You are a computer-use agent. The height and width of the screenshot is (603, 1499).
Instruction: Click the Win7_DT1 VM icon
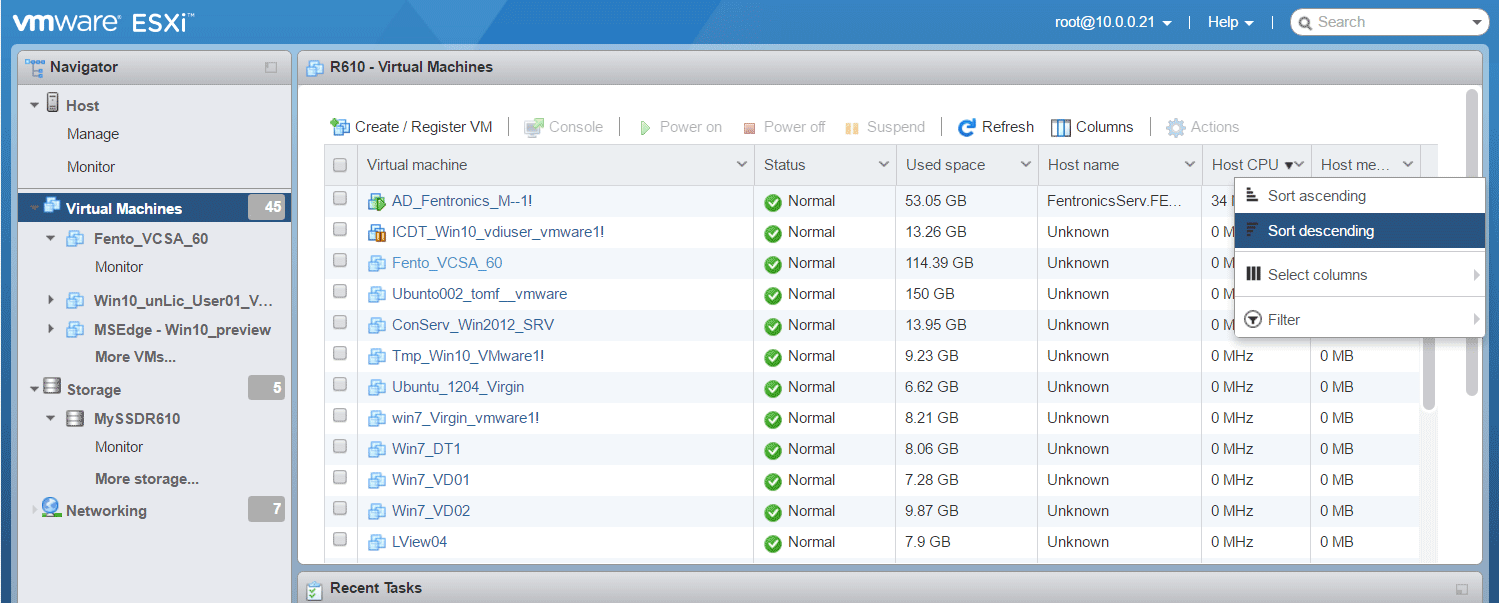(377, 450)
